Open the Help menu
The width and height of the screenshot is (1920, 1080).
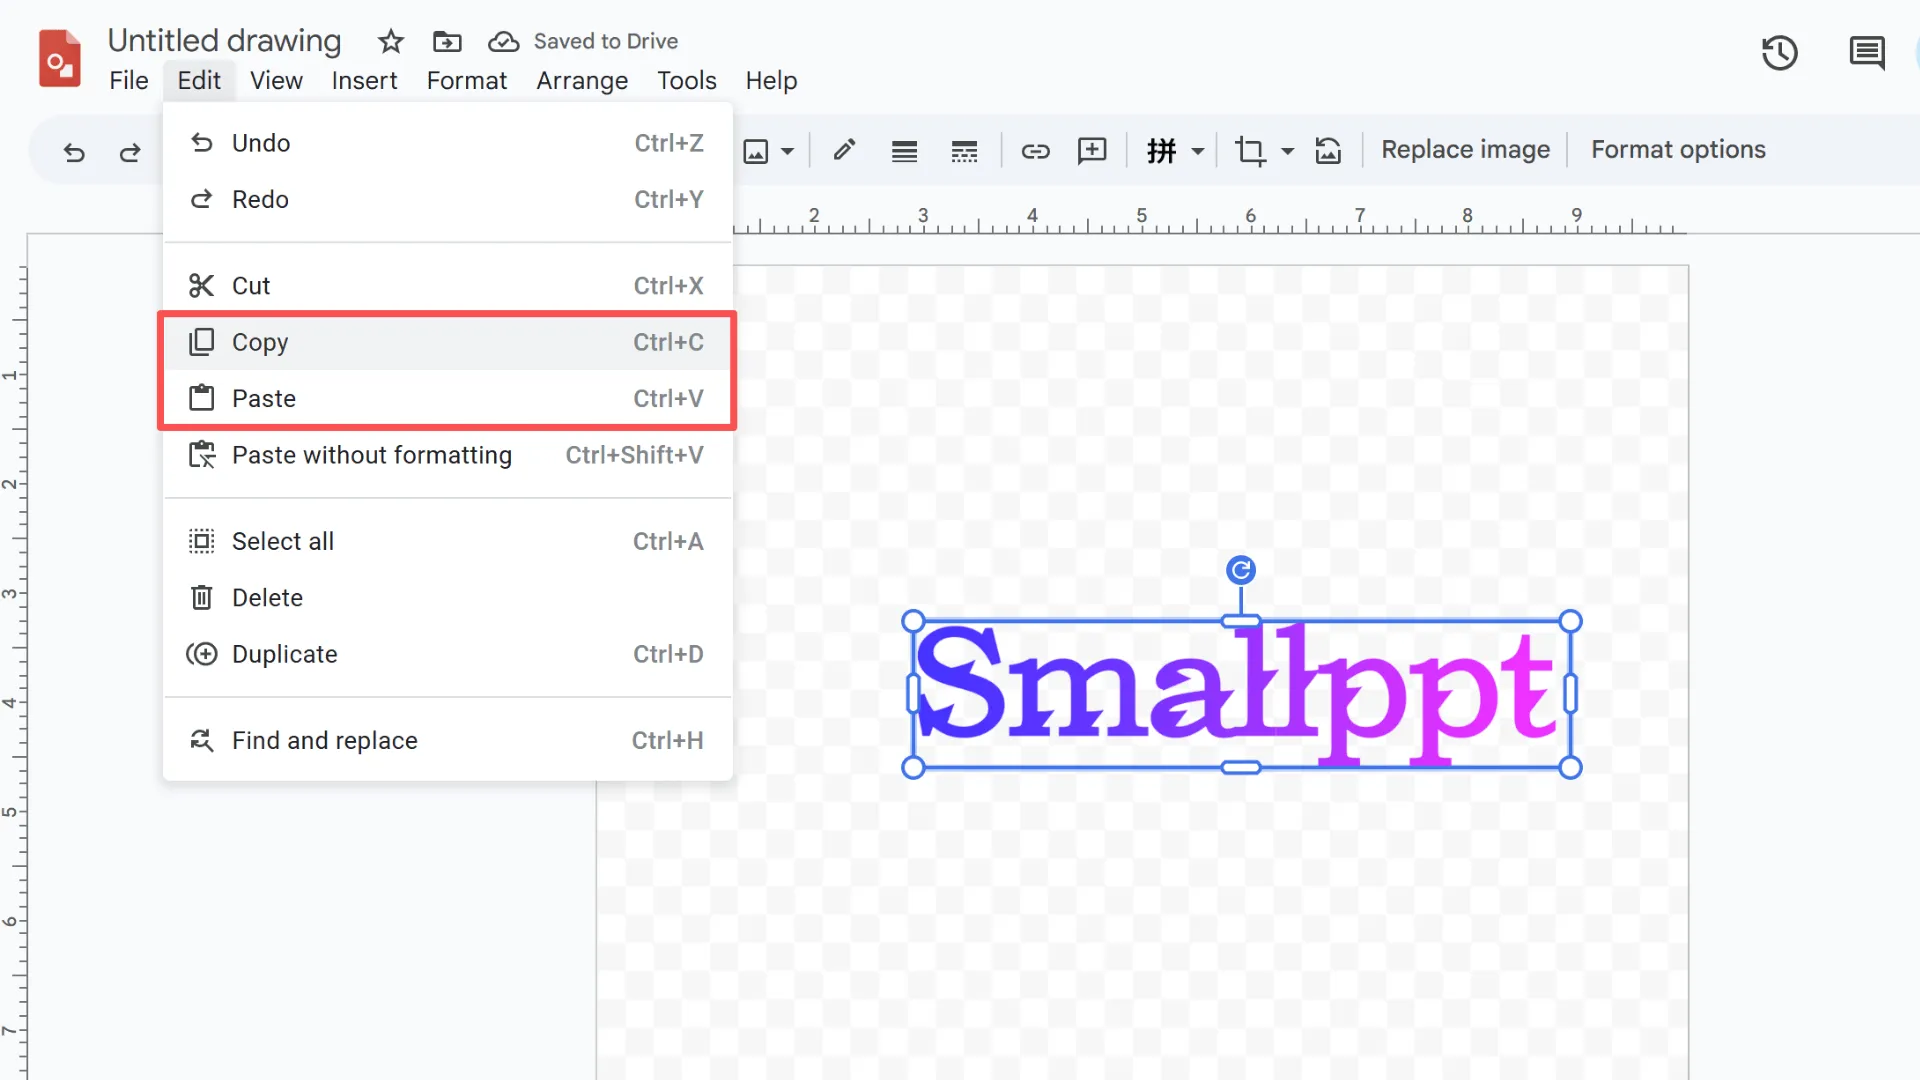(771, 81)
